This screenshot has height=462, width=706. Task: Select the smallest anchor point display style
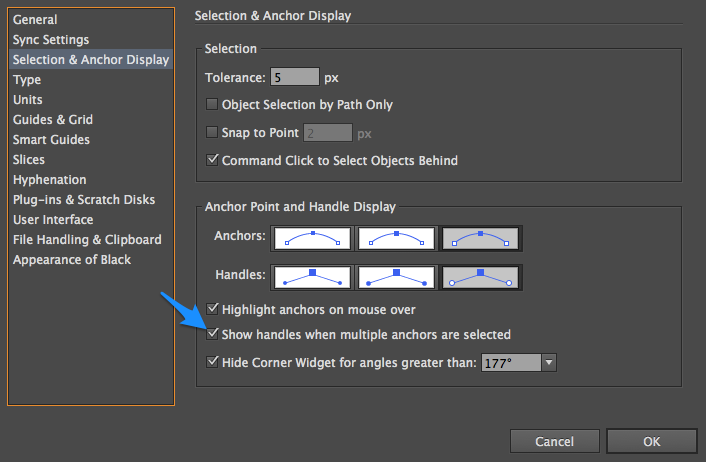pyautogui.click(x=312, y=238)
